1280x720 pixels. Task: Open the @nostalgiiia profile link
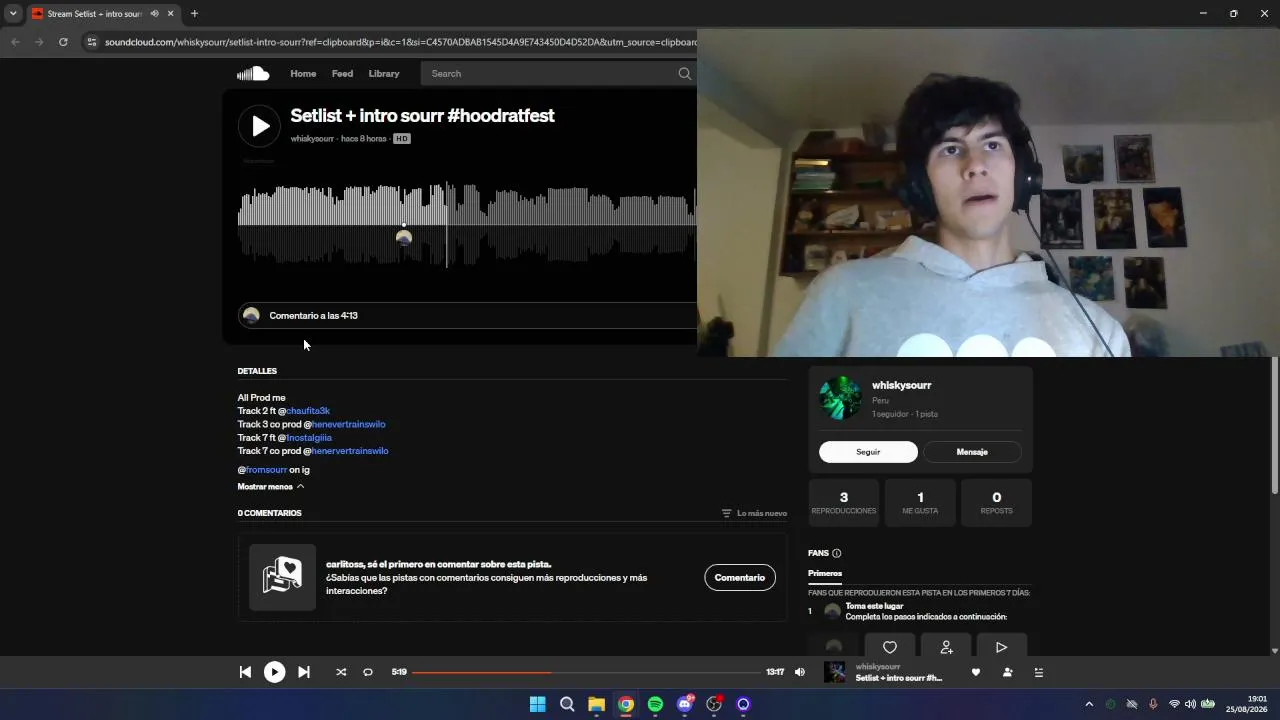(309, 438)
